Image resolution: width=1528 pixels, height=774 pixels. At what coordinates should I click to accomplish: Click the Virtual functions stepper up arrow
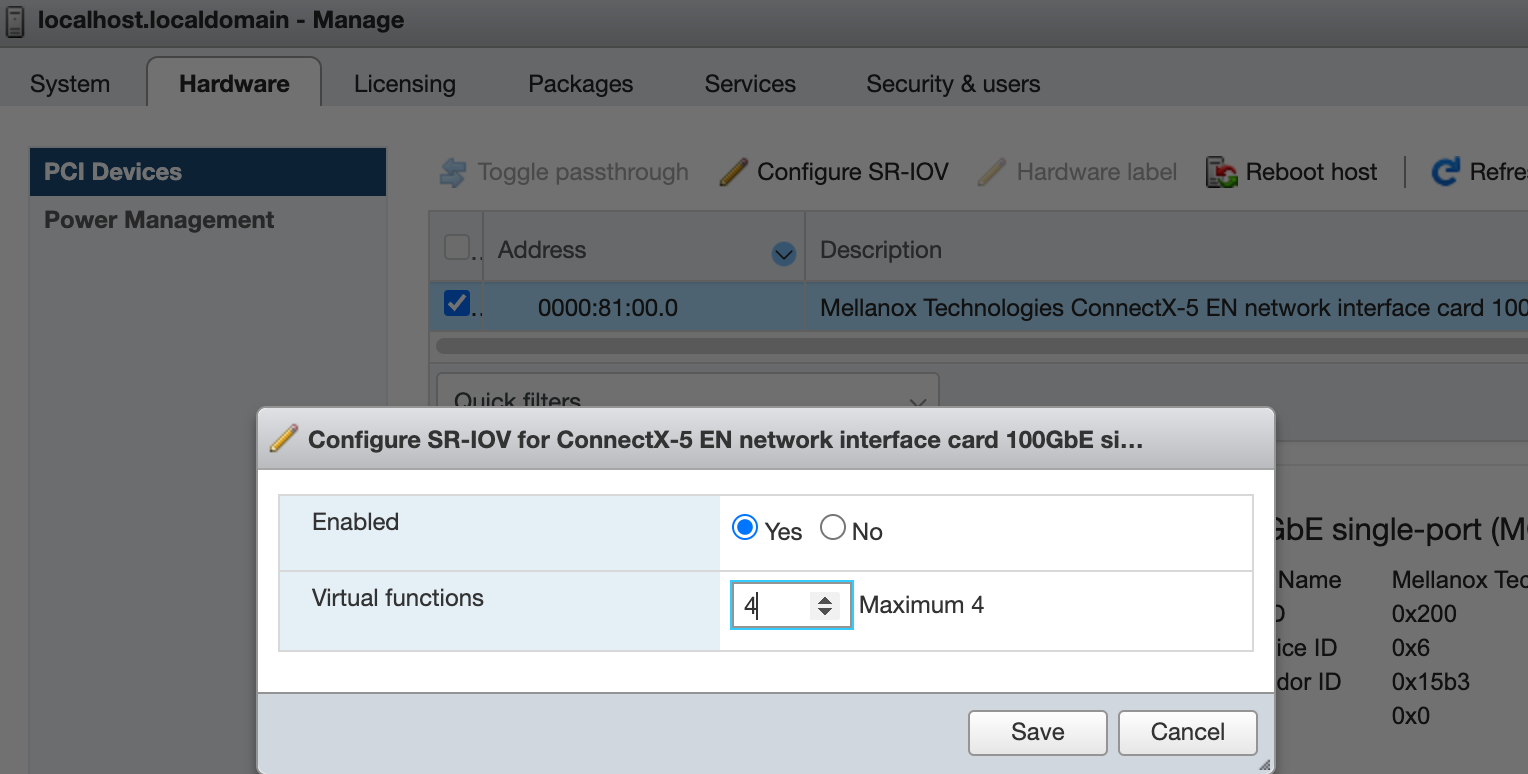click(x=825, y=596)
